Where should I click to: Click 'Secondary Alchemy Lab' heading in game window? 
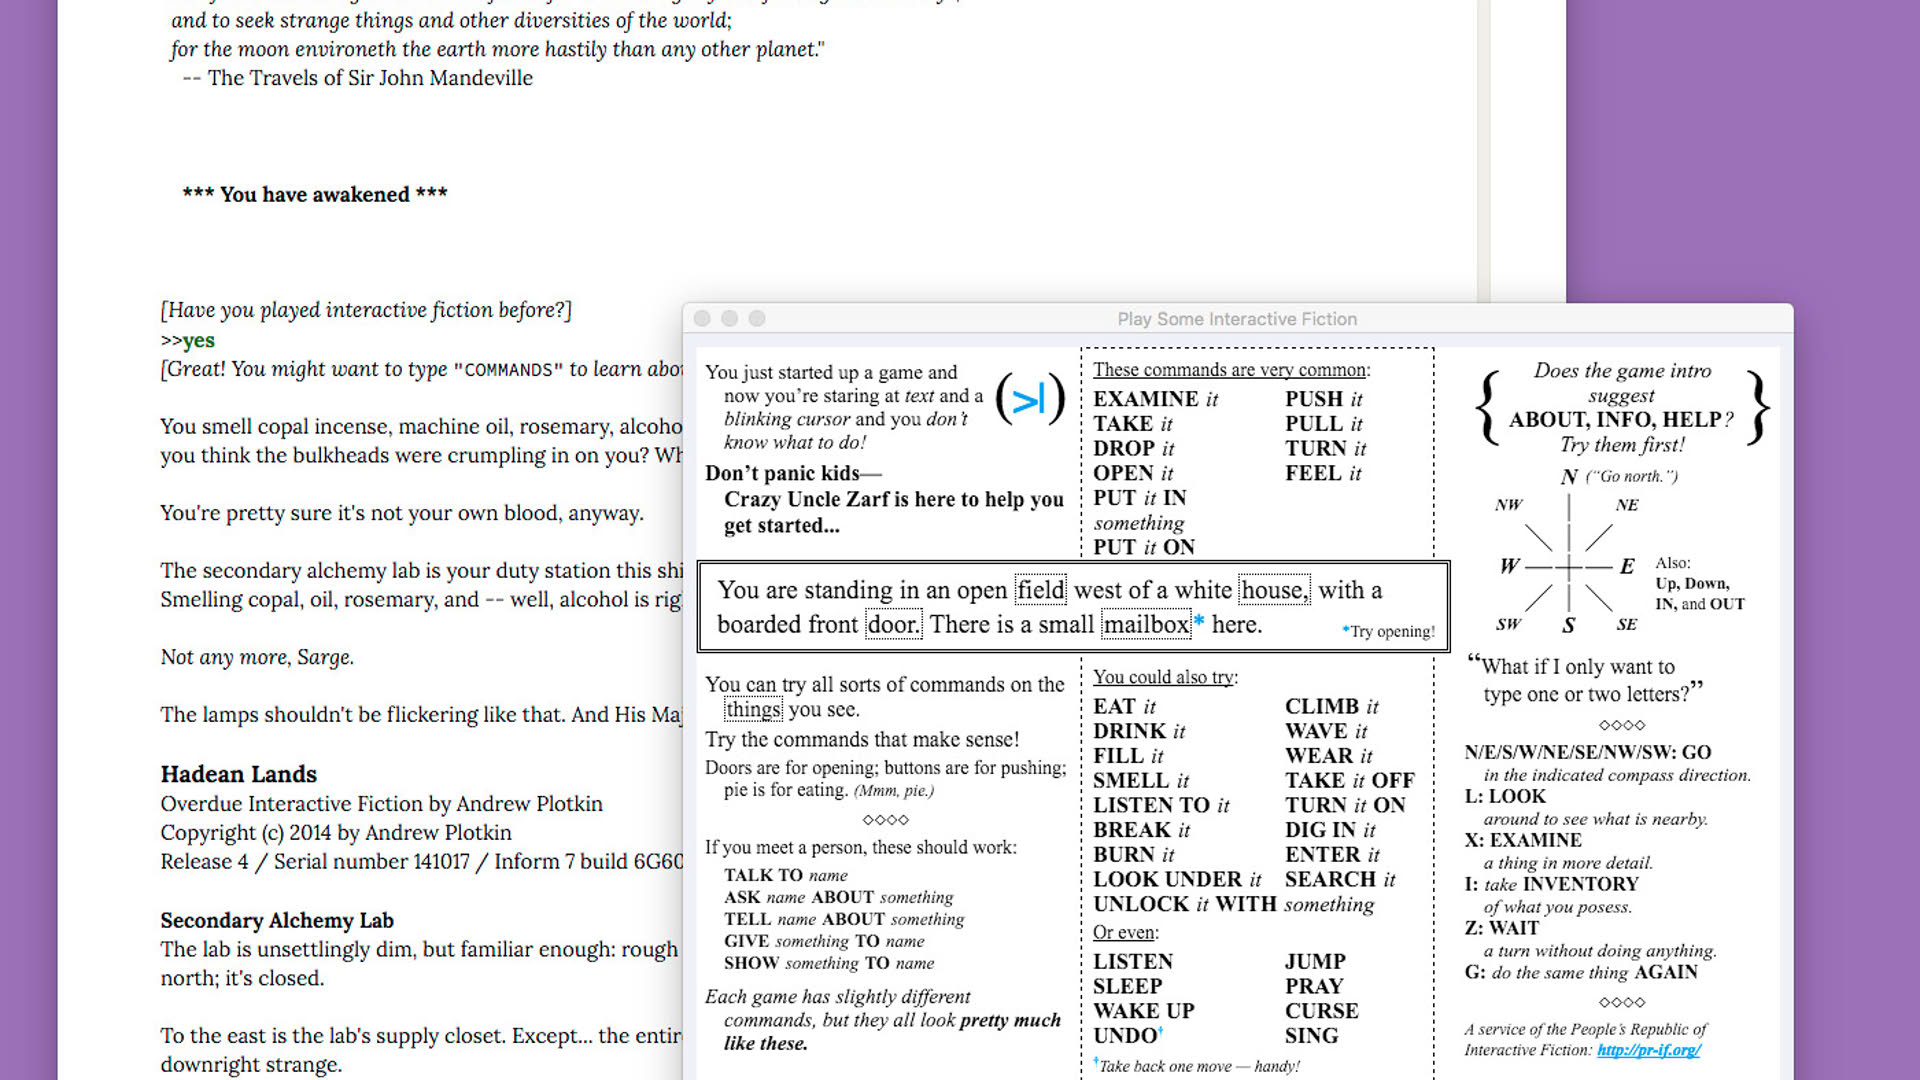point(277,920)
